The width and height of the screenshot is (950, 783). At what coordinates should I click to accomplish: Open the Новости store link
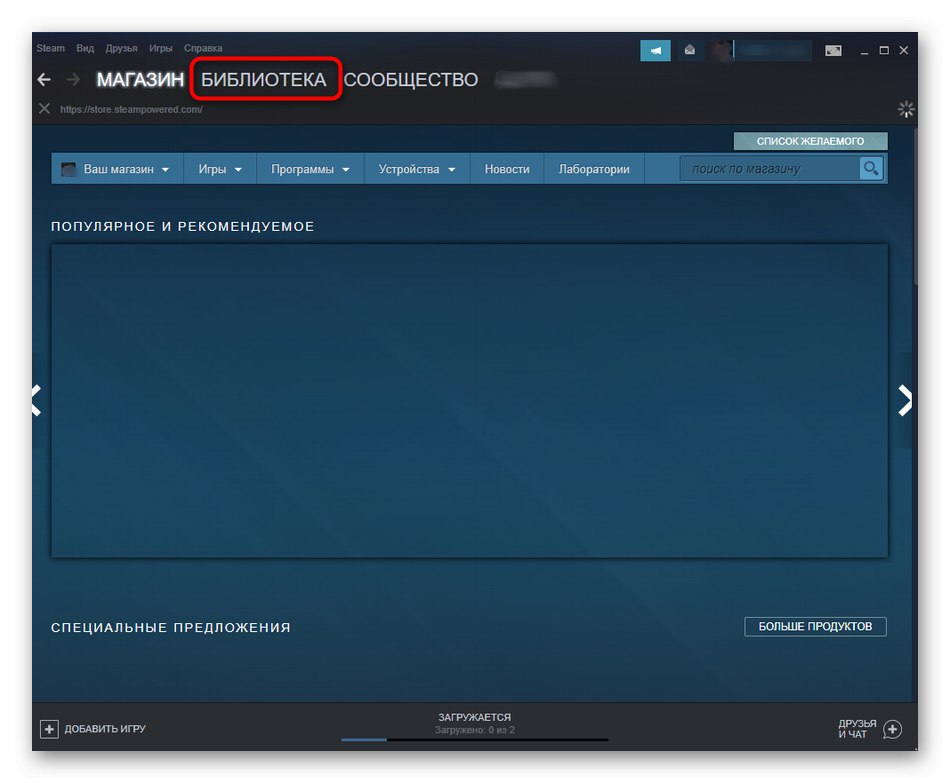click(x=507, y=168)
